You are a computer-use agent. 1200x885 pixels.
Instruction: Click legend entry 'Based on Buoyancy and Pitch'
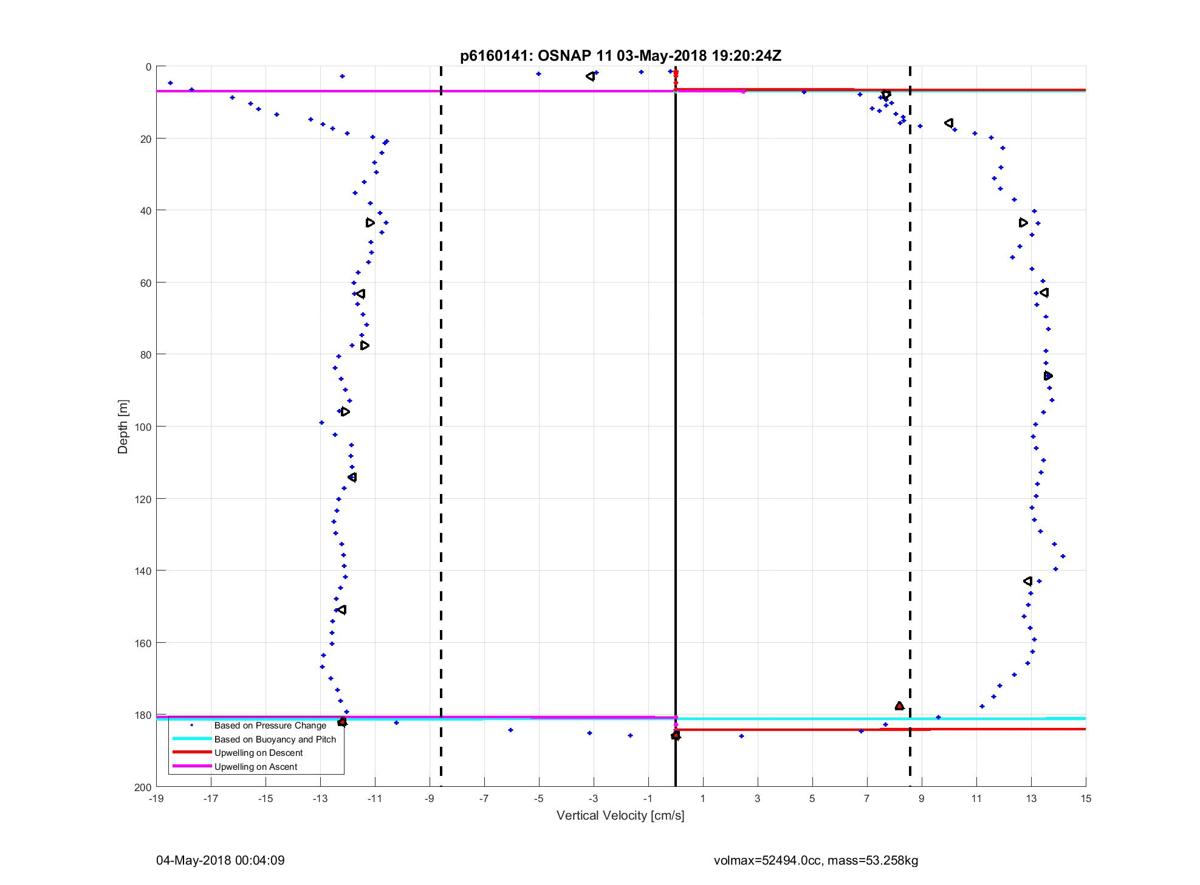pyautogui.click(x=275, y=739)
